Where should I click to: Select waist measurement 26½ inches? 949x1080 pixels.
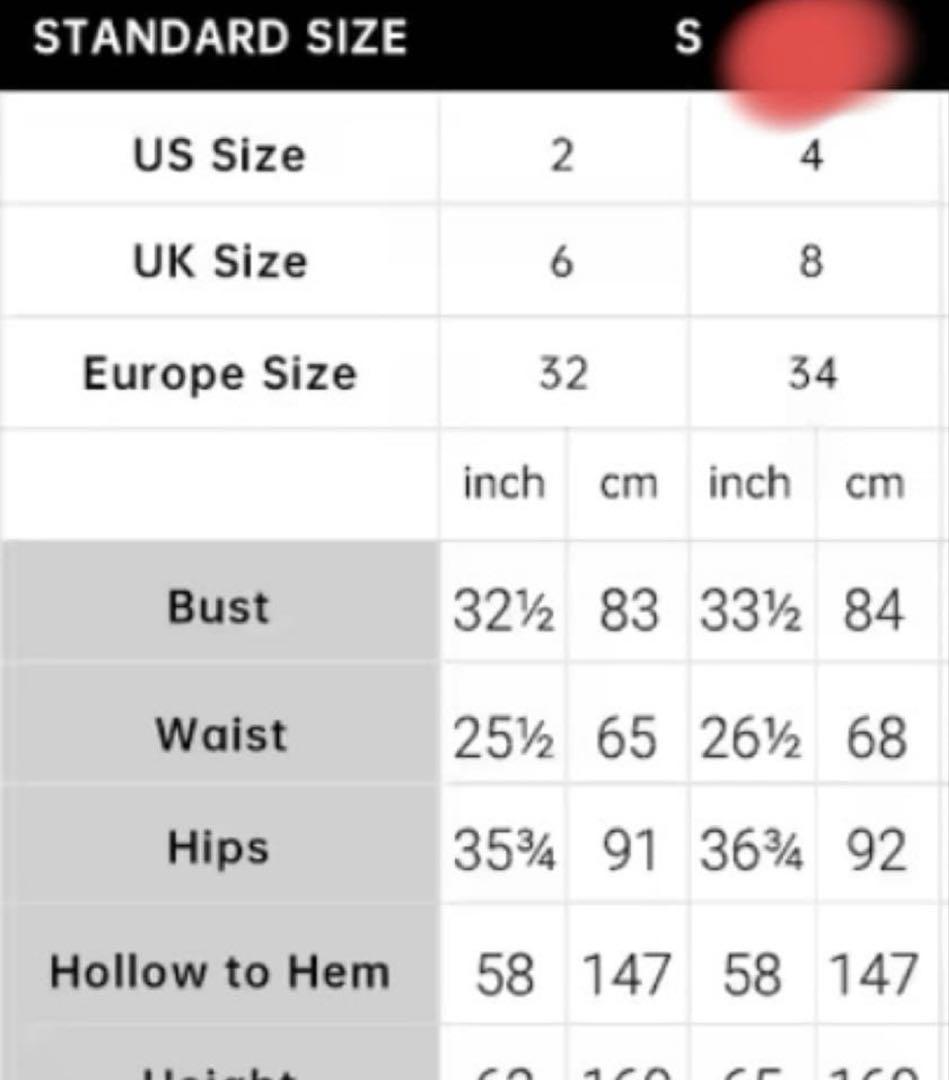point(750,739)
